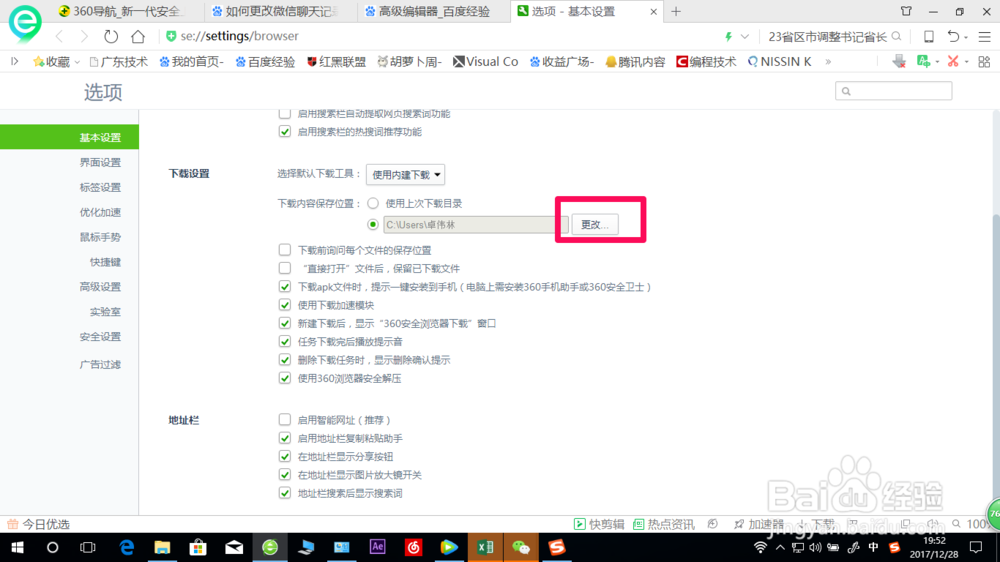The image size is (1000, 562).
Task: Enable 启用搜索栏的热搜词推荐功能 checkbox
Action: point(284,131)
